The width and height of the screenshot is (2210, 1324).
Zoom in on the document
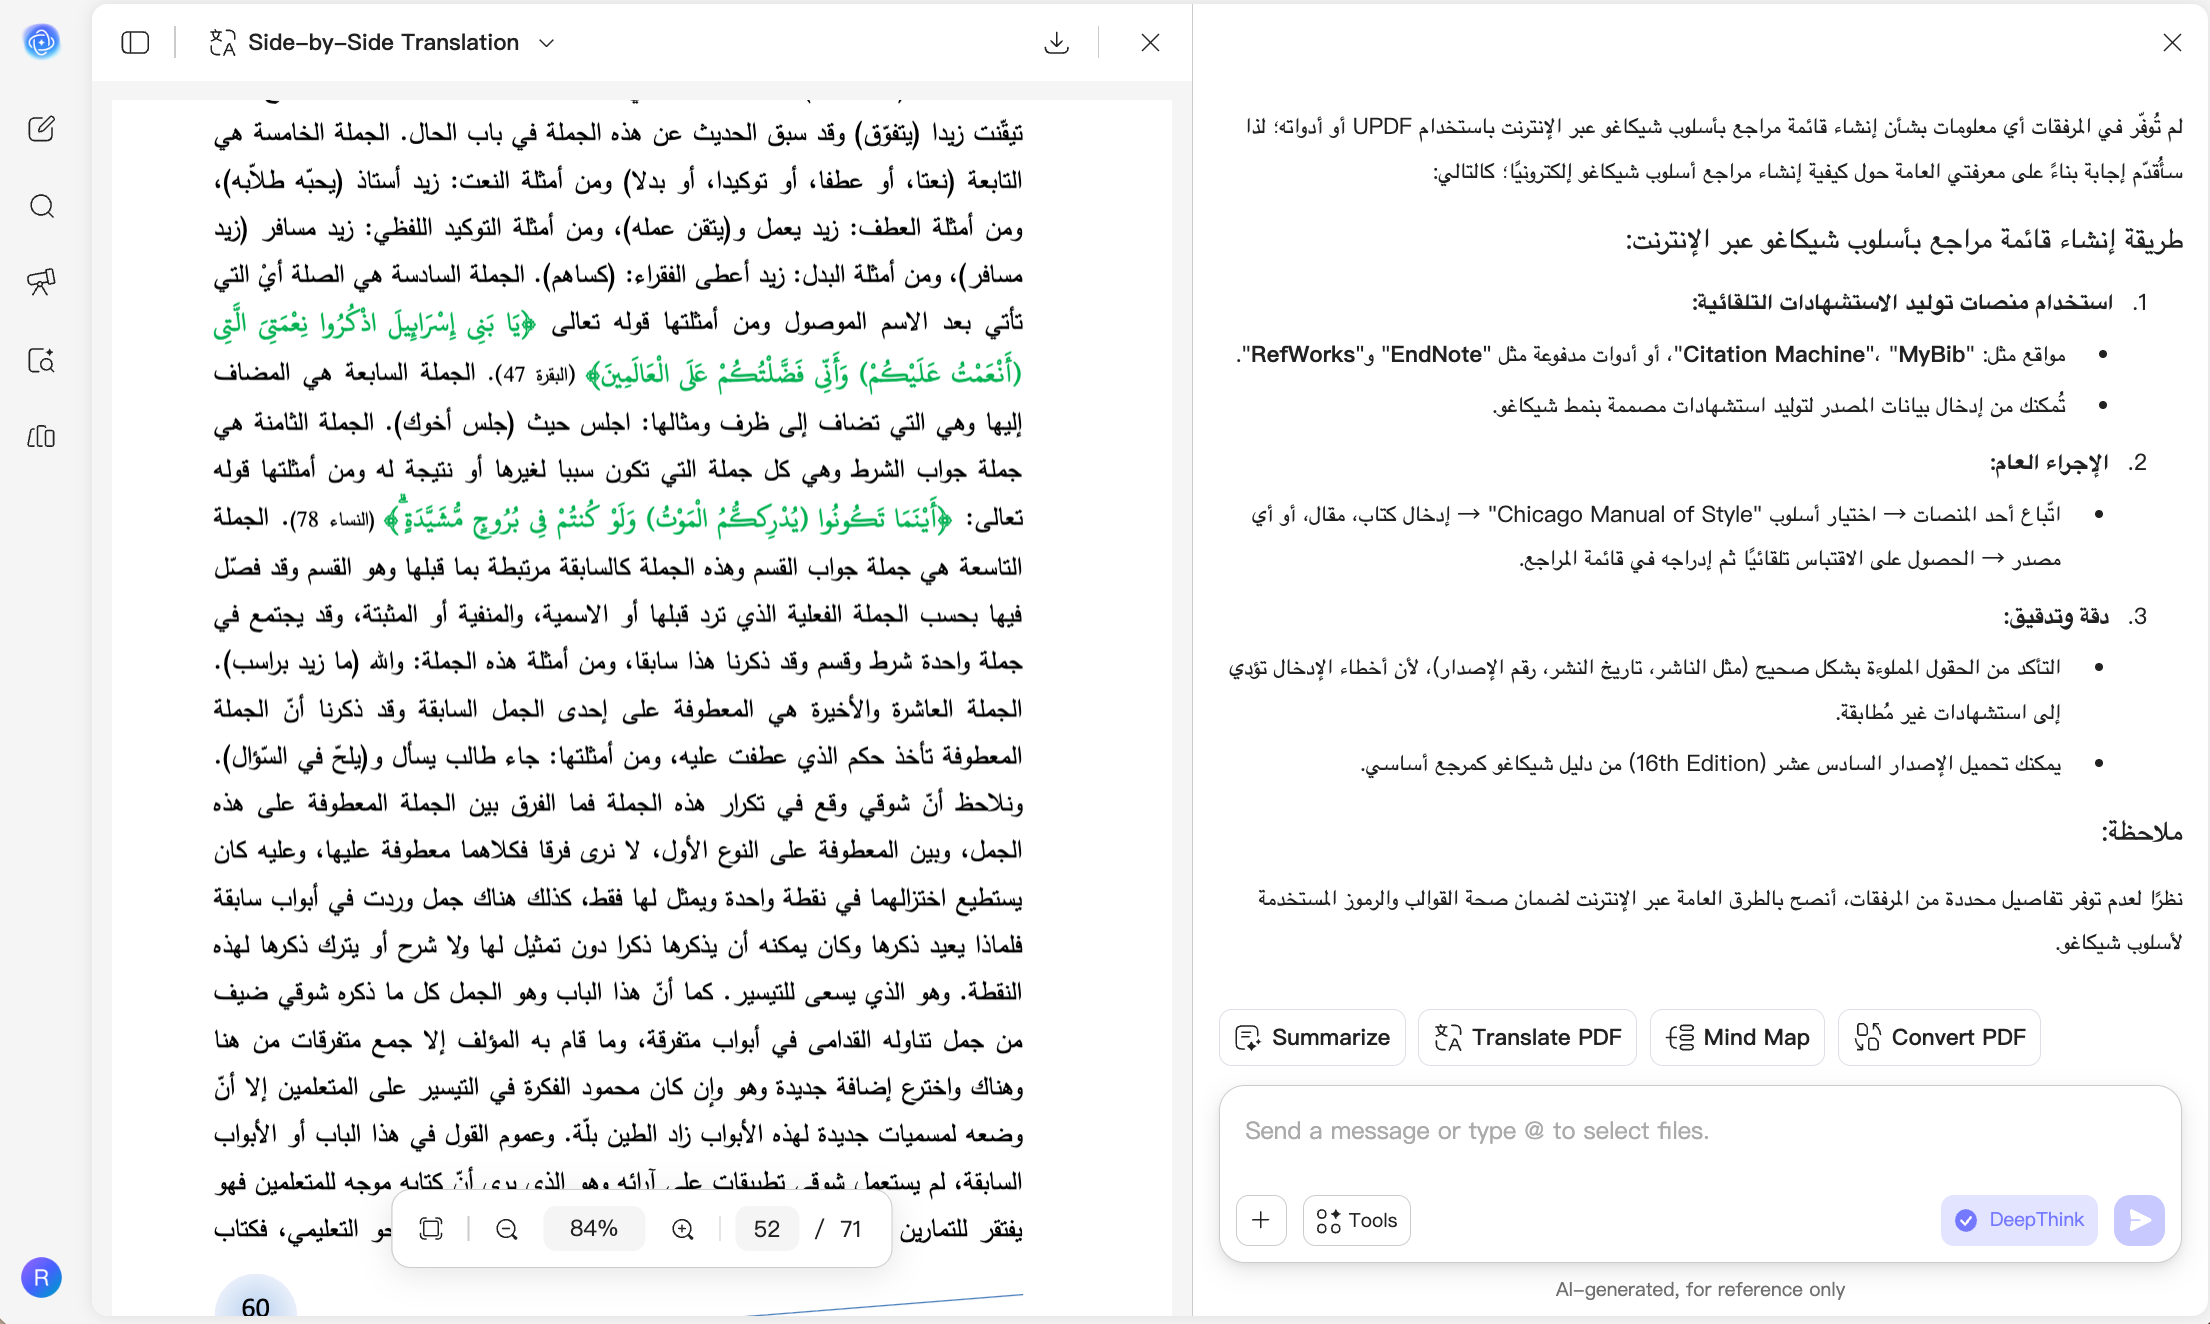click(x=683, y=1229)
